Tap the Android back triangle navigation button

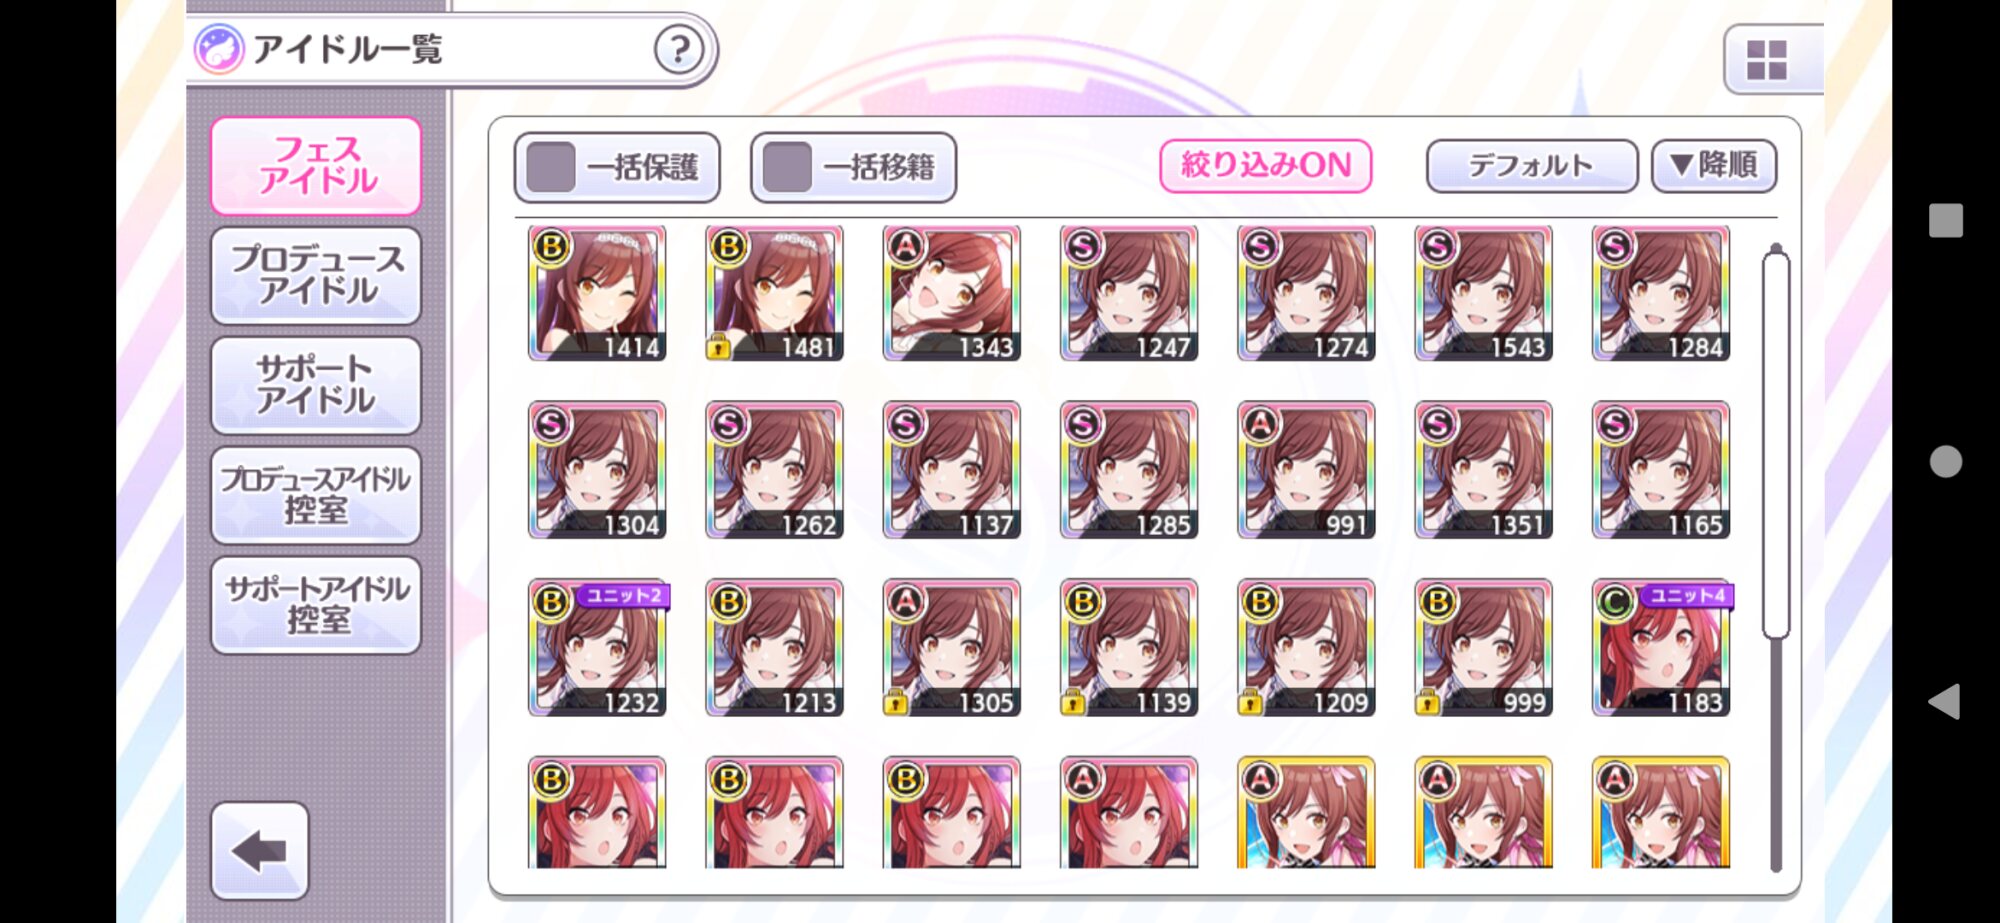click(x=1944, y=702)
